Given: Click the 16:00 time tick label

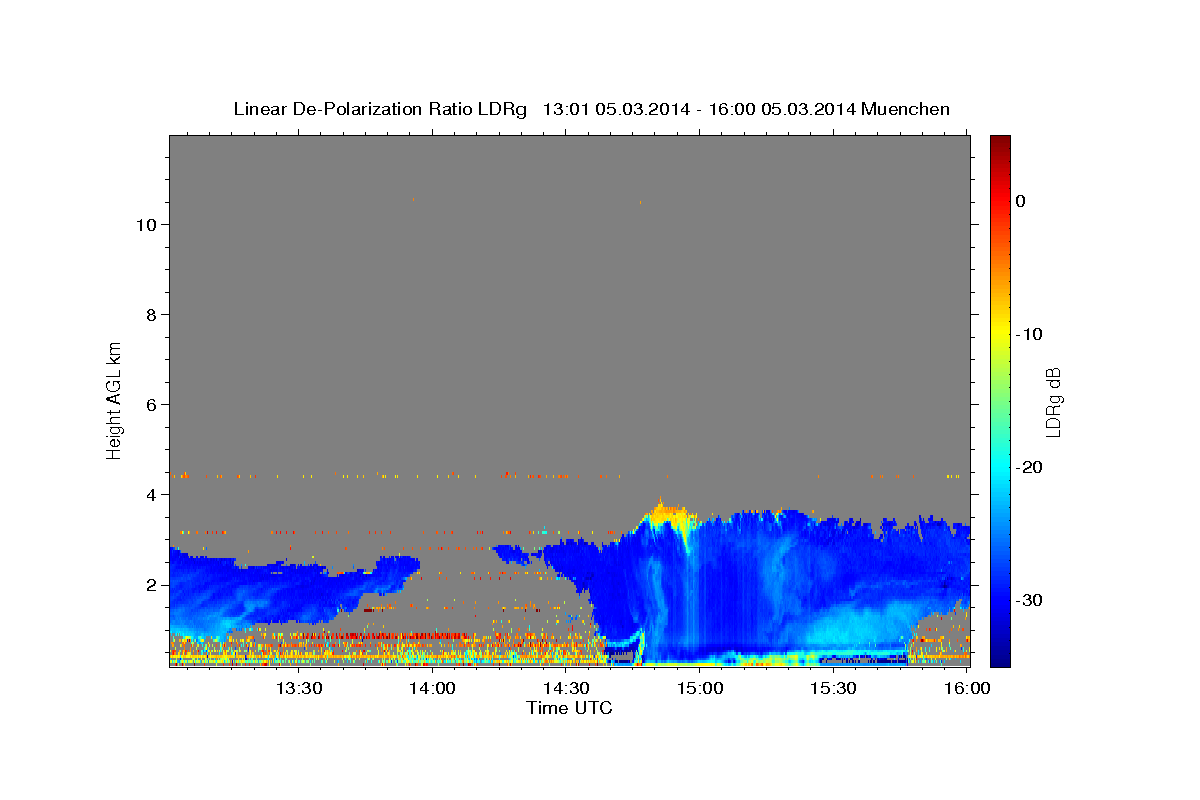Looking at the screenshot, I should point(967,688).
